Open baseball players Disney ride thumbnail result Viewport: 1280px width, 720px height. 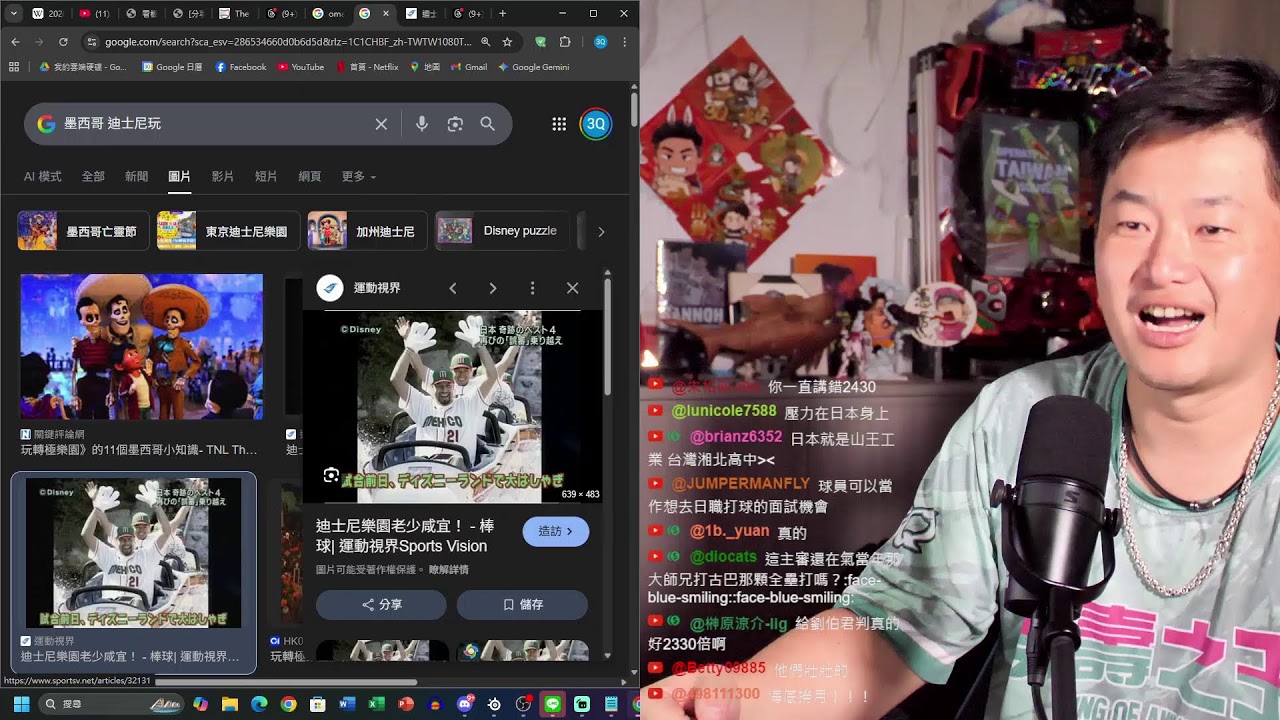pyautogui.click(x=133, y=553)
